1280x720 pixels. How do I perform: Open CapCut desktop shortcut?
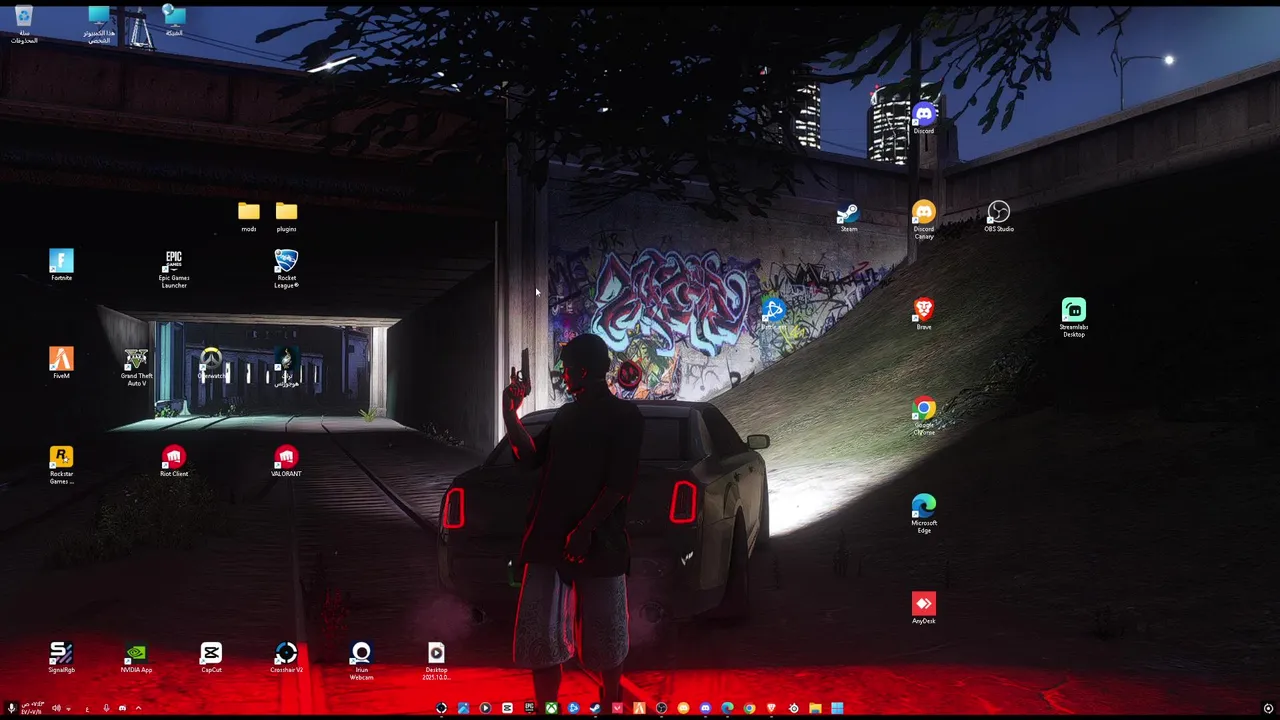click(211, 657)
